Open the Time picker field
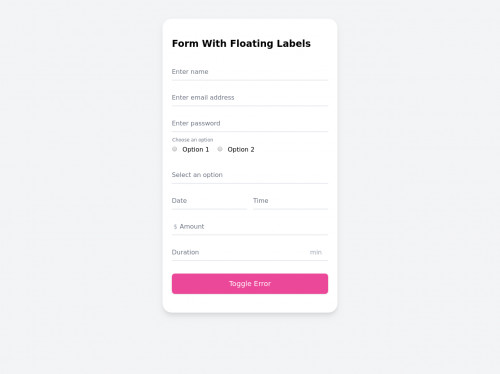 (290, 201)
